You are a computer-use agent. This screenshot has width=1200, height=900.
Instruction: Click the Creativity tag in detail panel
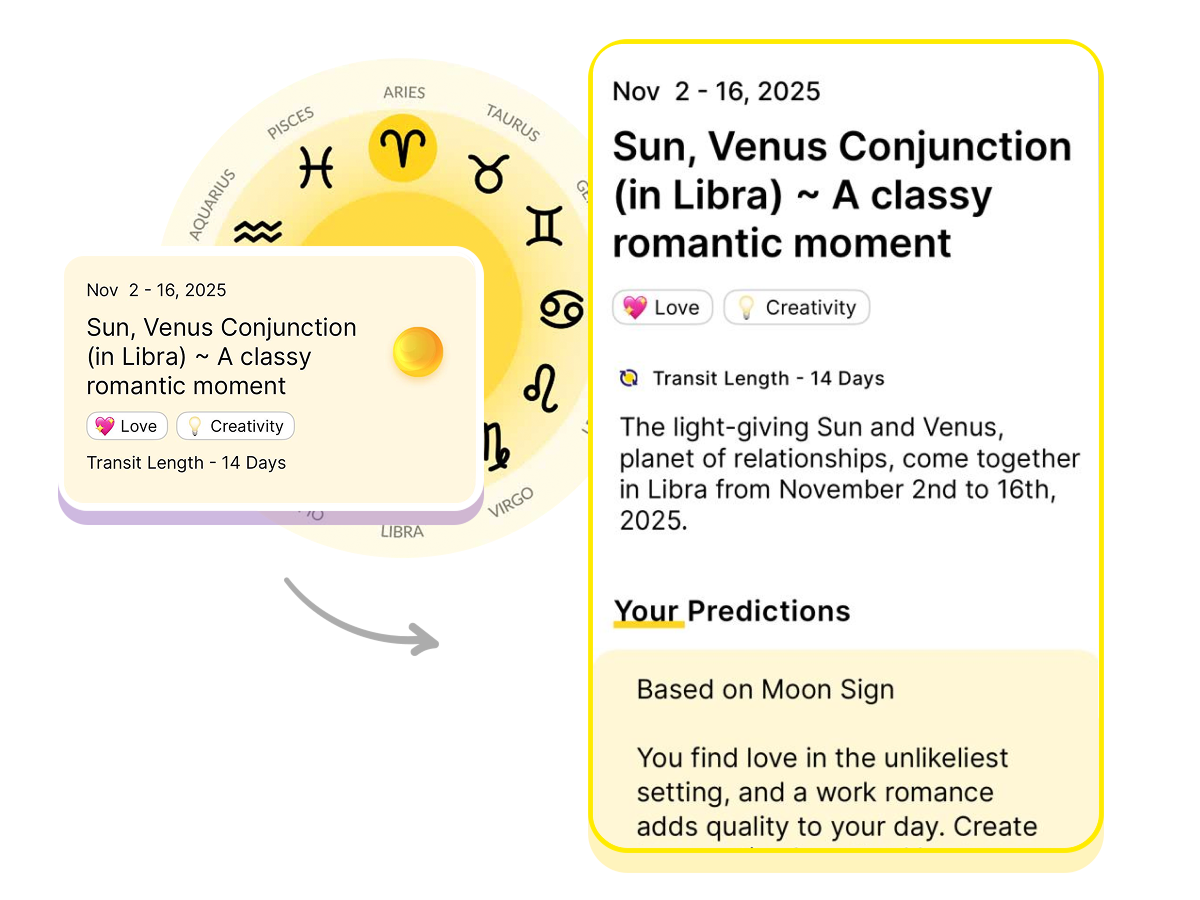click(x=797, y=308)
